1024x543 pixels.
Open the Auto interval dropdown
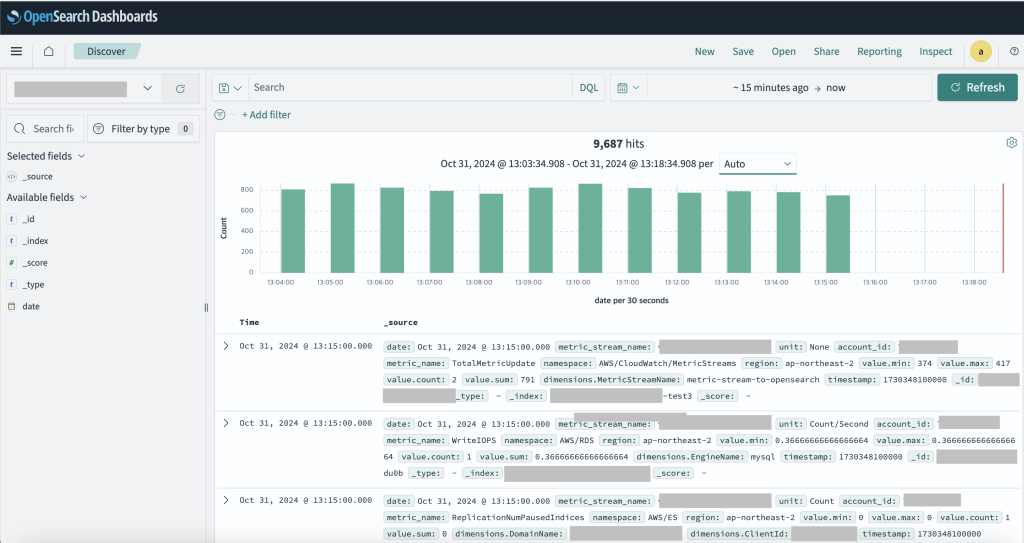758,164
